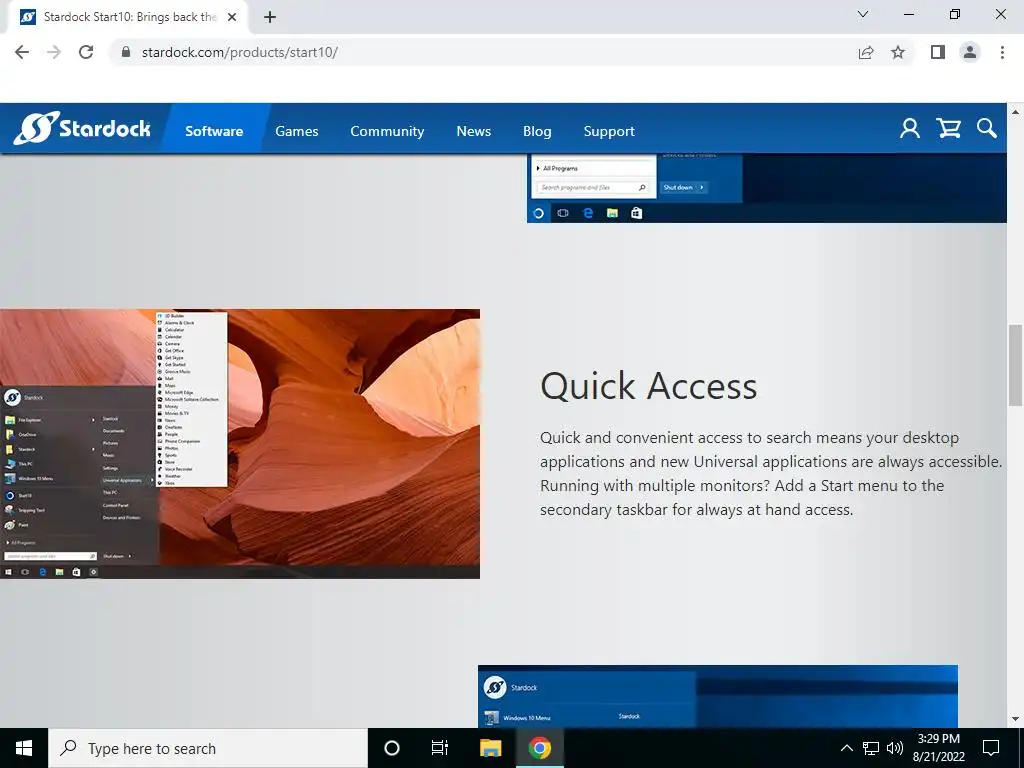The height and width of the screenshot is (768, 1024).
Task: Click the paragraph starting 'Quick and convenient access'
Action: pos(771,473)
